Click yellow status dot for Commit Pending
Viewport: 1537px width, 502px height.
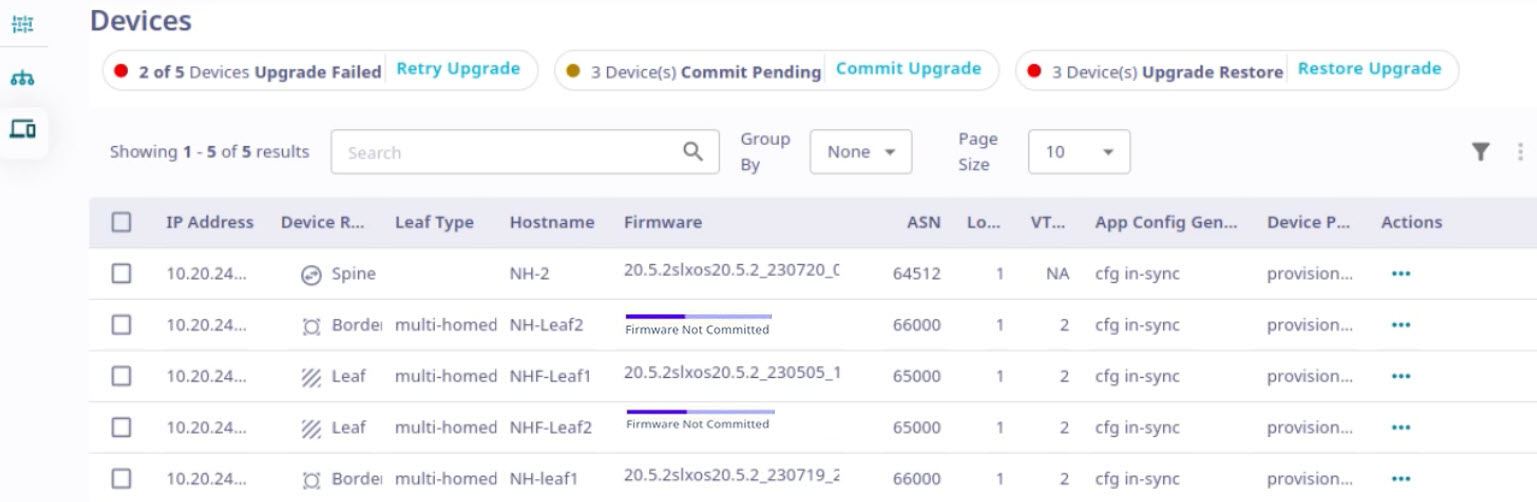tap(573, 71)
